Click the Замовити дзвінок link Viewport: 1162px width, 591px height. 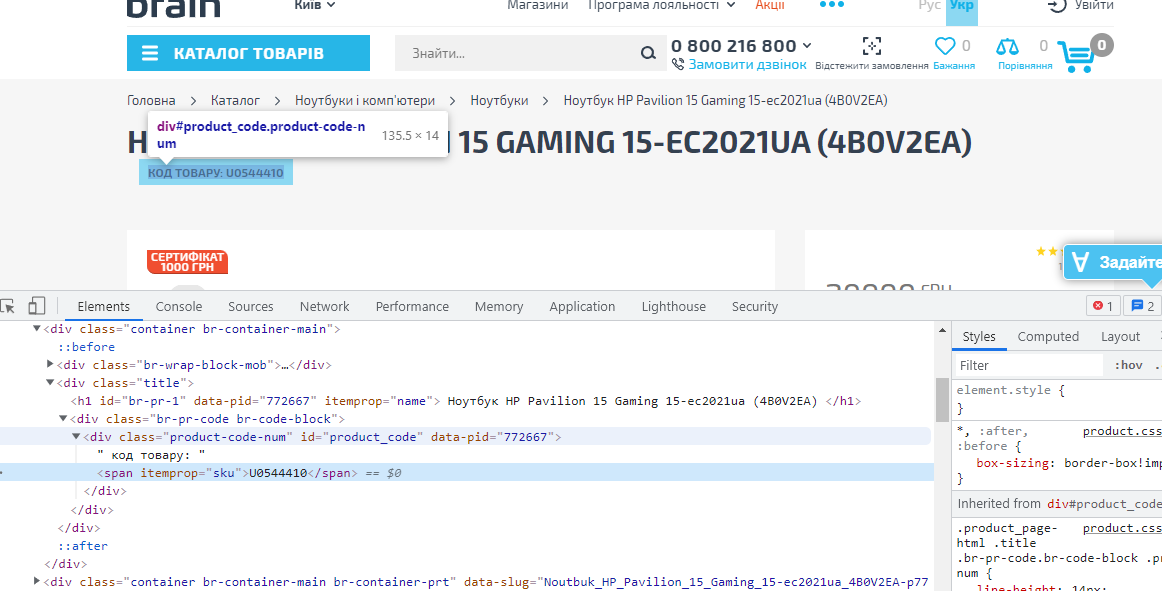pyautogui.click(x=747, y=65)
